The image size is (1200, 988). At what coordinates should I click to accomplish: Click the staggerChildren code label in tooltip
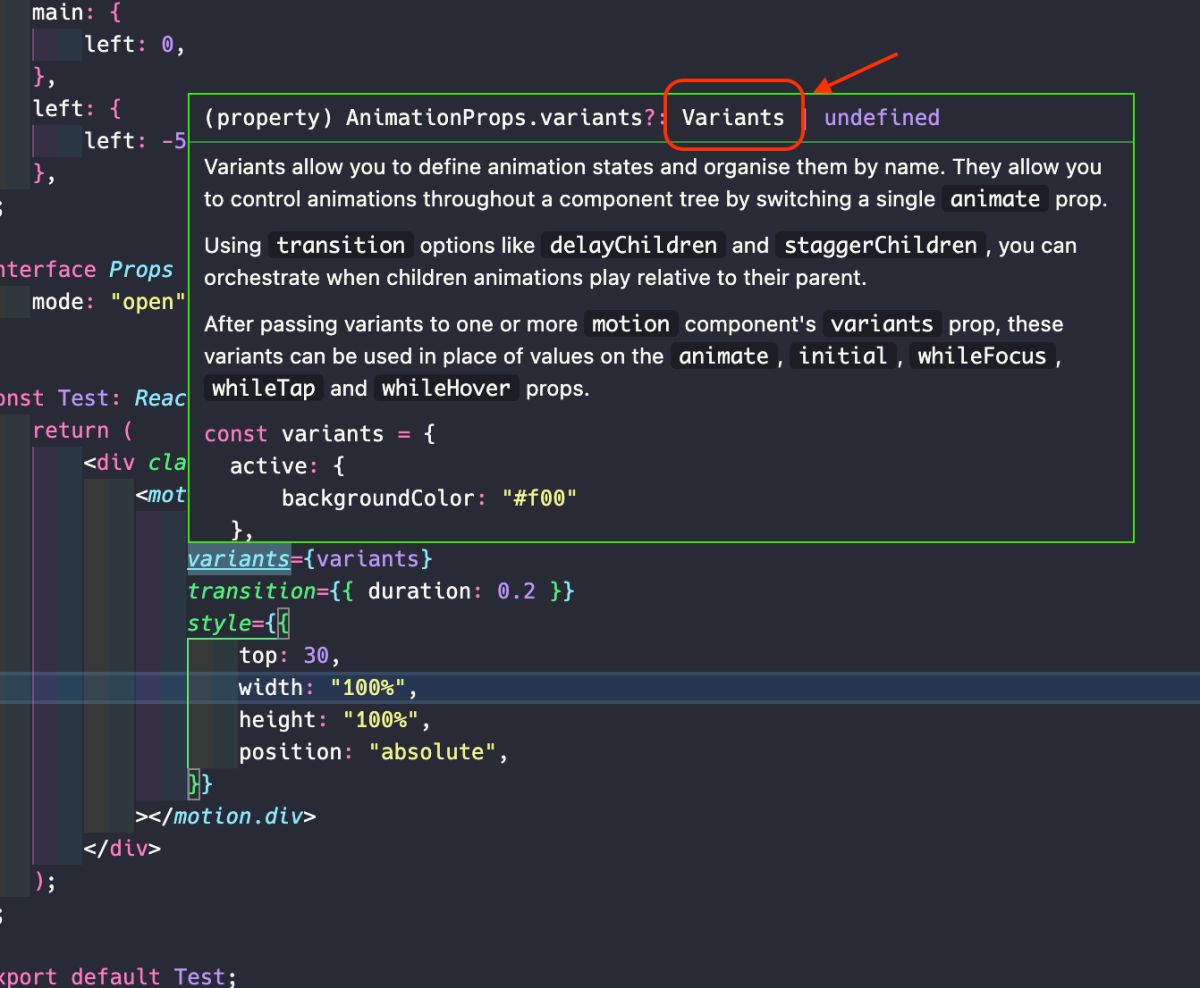(x=880, y=245)
